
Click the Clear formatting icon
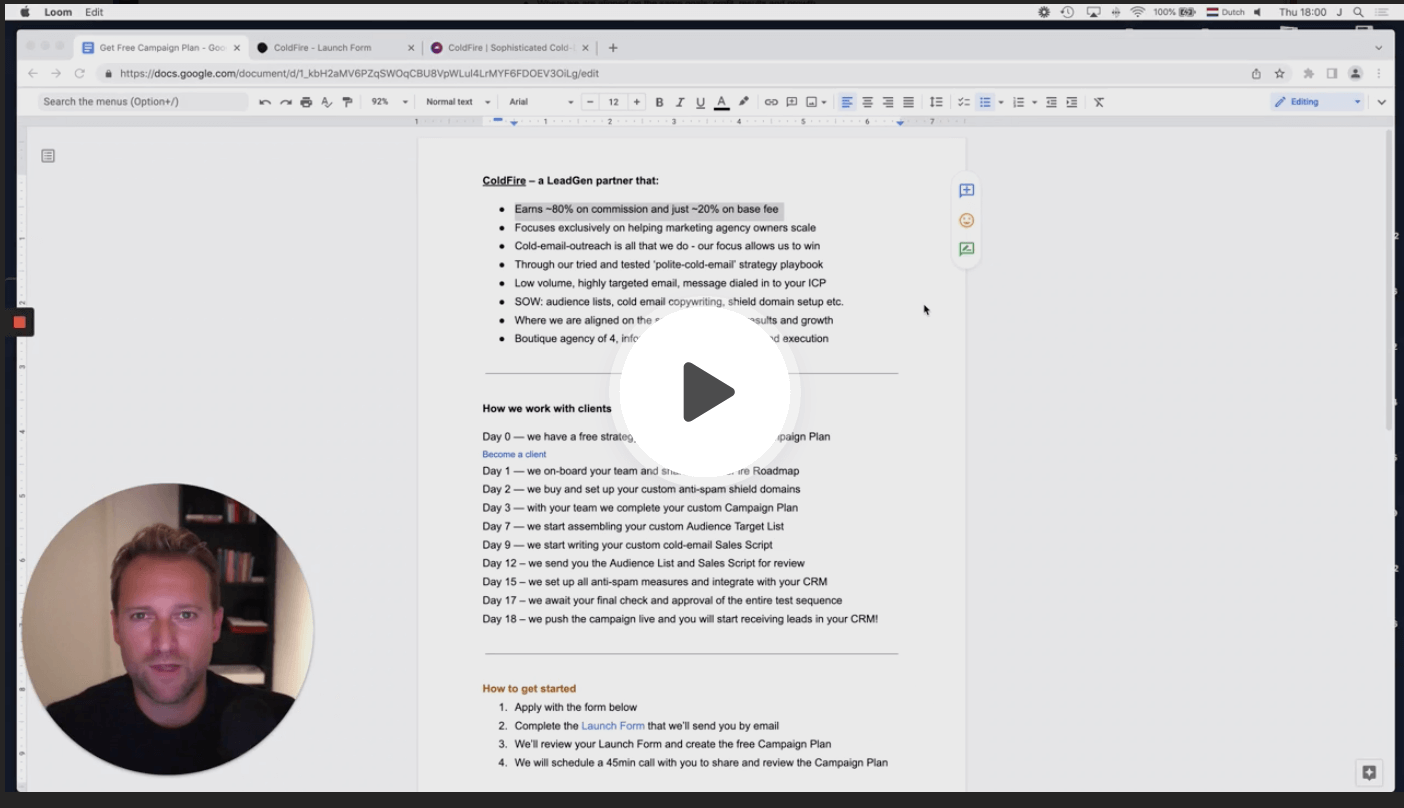1099,102
